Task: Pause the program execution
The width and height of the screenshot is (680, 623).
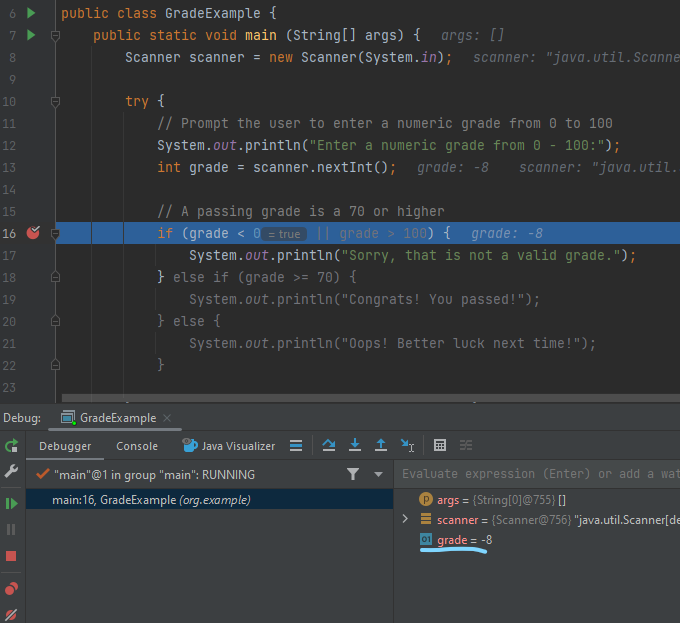Action: [x=11, y=529]
